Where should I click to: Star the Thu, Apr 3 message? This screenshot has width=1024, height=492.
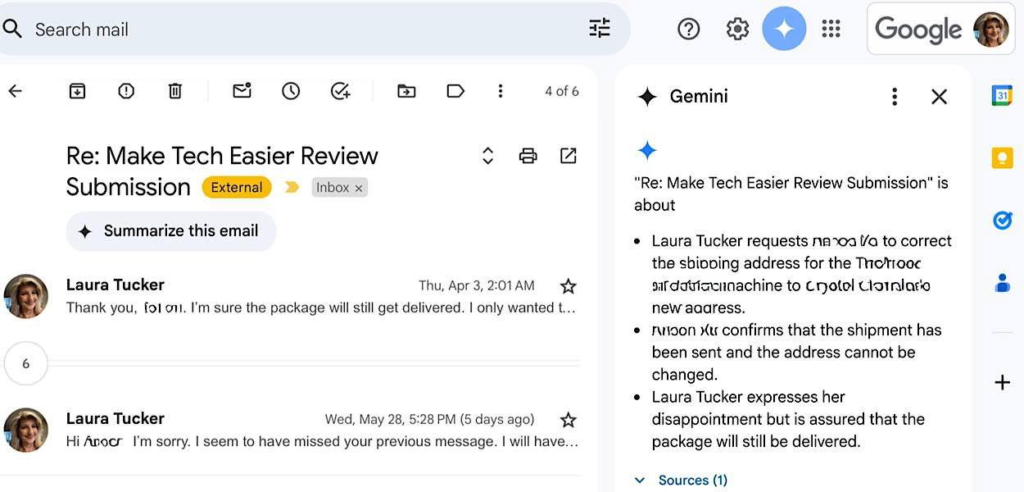click(568, 286)
